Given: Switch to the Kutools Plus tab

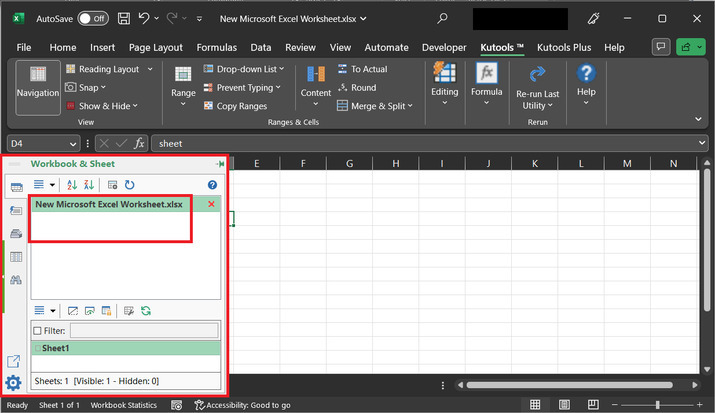Looking at the screenshot, I should pos(566,47).
